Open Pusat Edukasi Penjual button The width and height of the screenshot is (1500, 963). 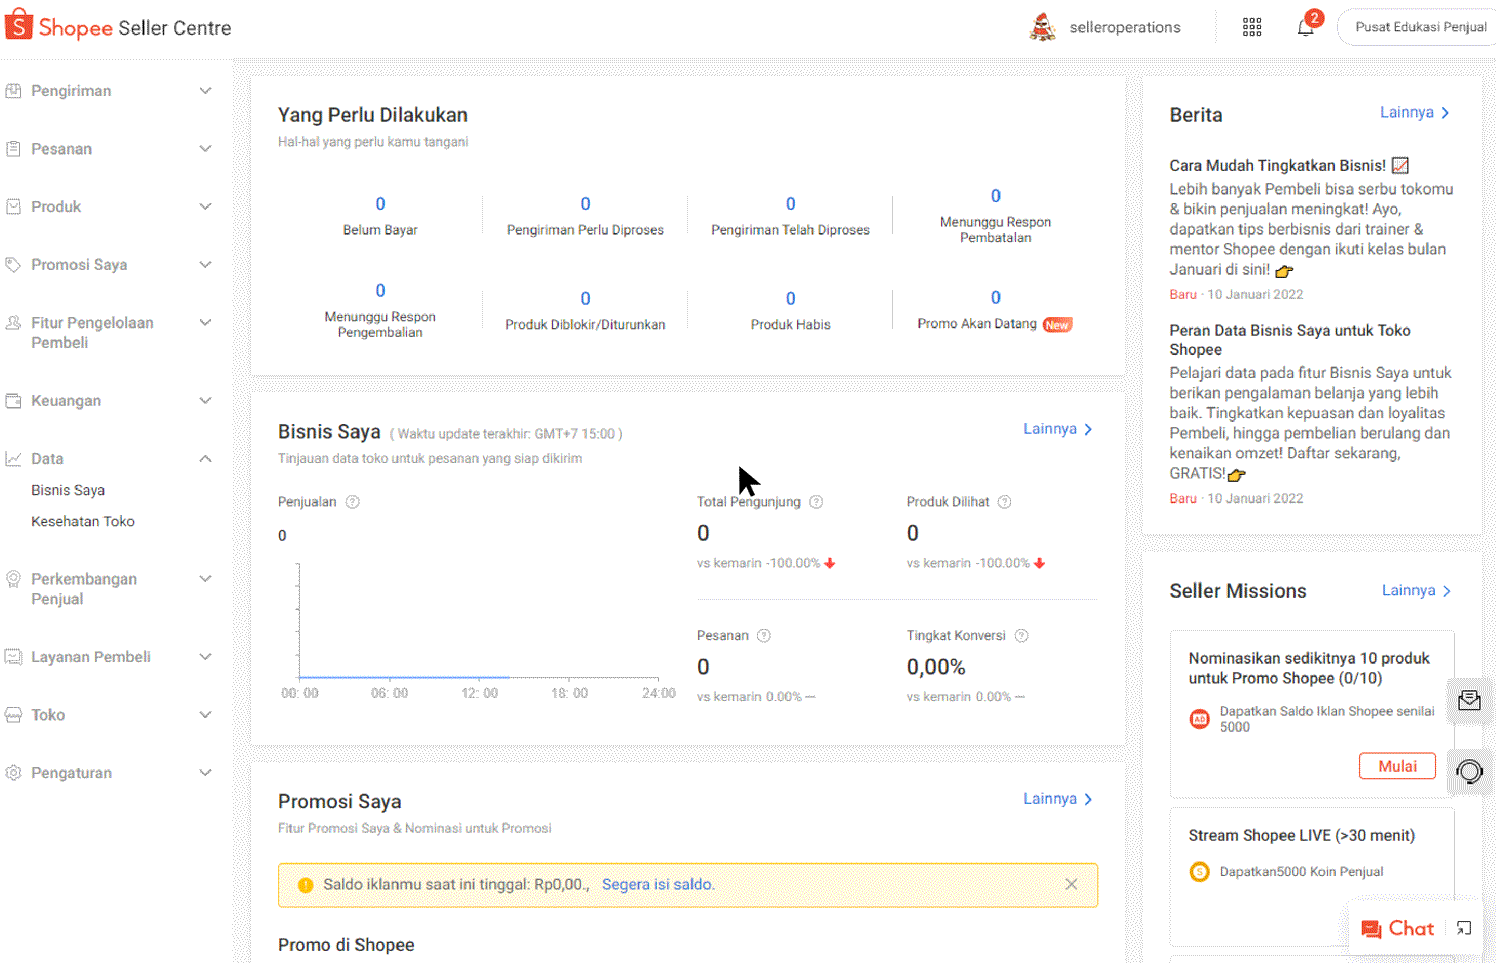tap(1420, 27)
